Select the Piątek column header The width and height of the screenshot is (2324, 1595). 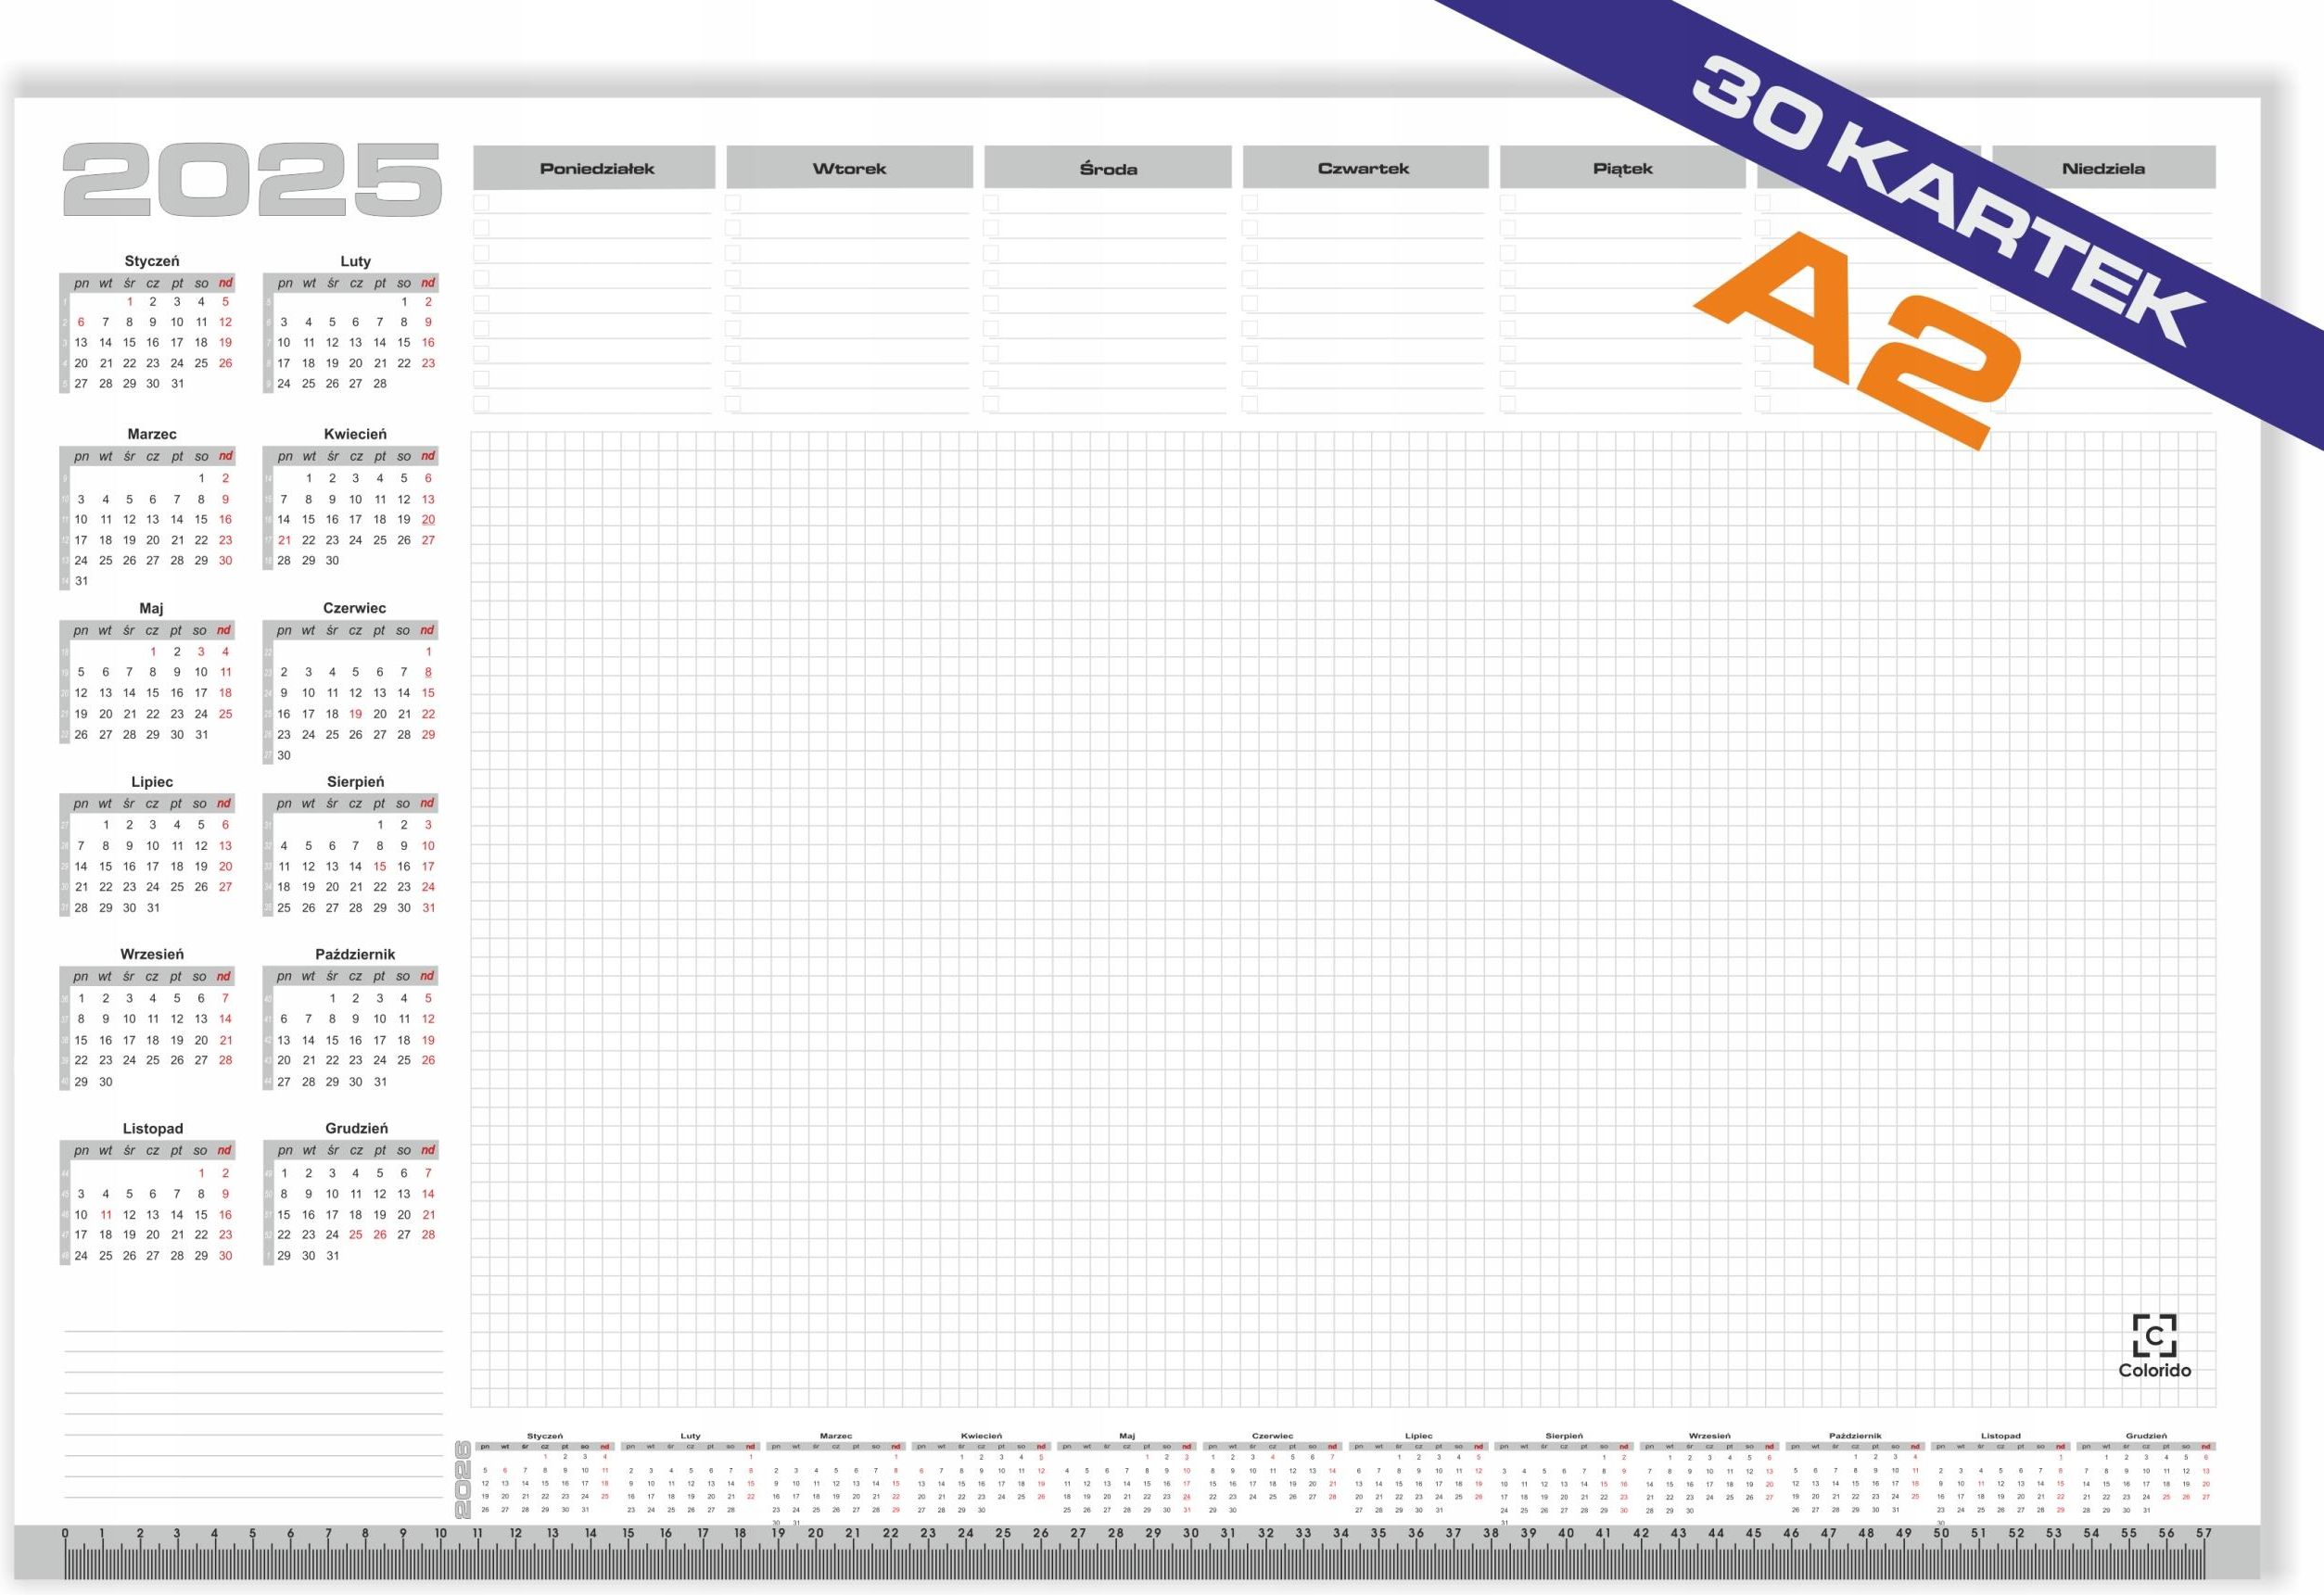(1622, 168)
